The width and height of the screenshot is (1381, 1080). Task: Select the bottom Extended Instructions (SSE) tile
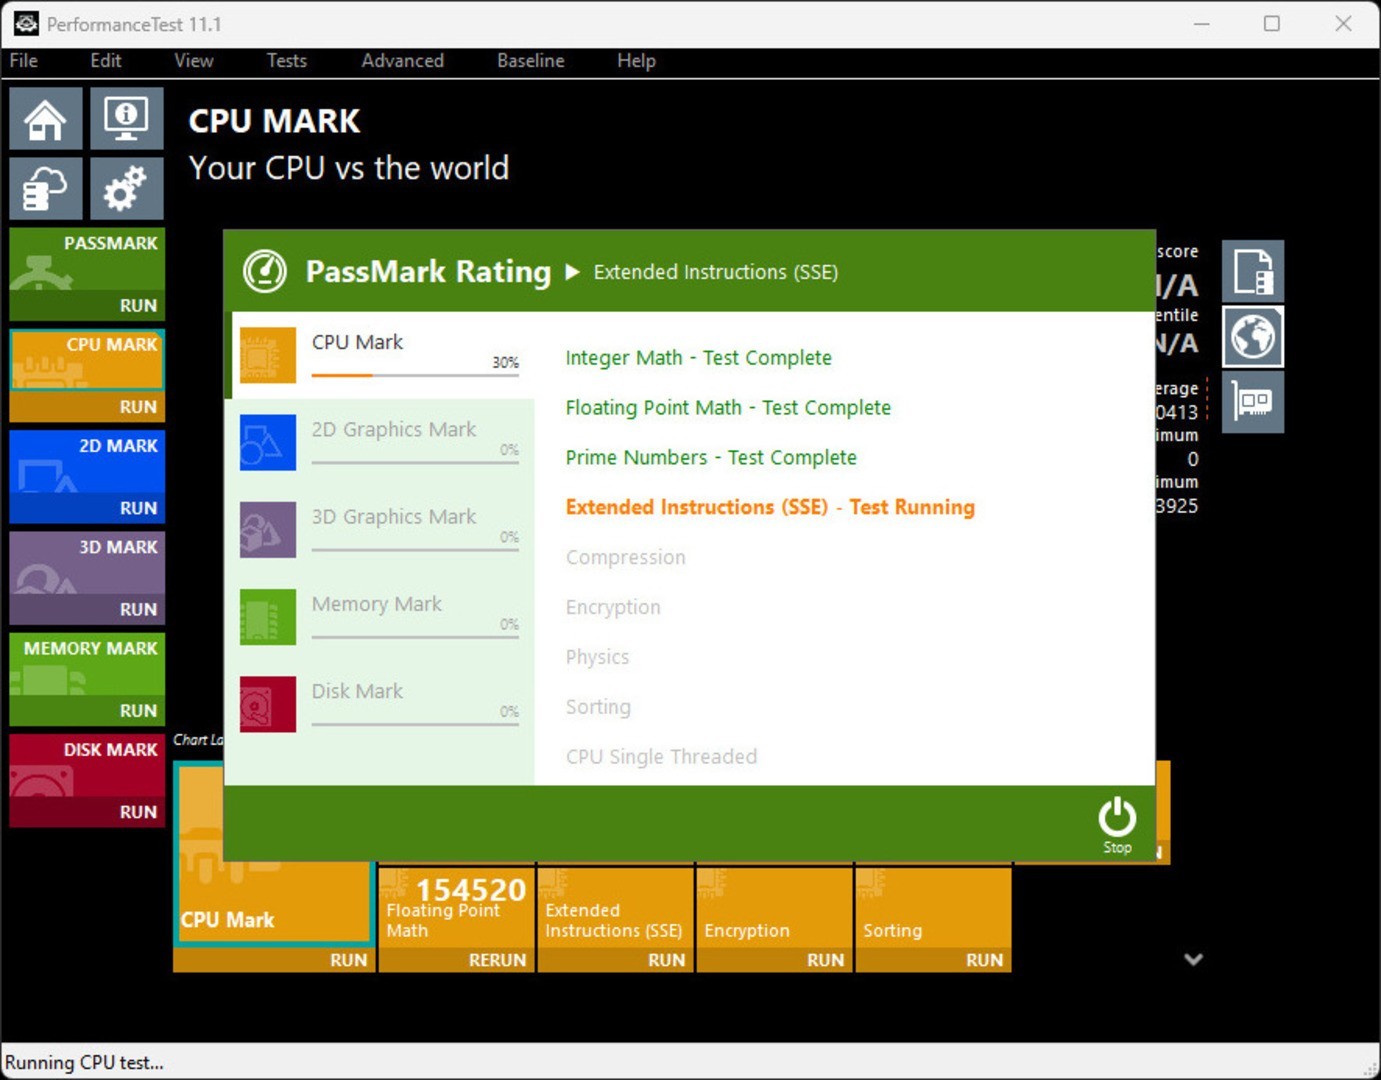615,908
